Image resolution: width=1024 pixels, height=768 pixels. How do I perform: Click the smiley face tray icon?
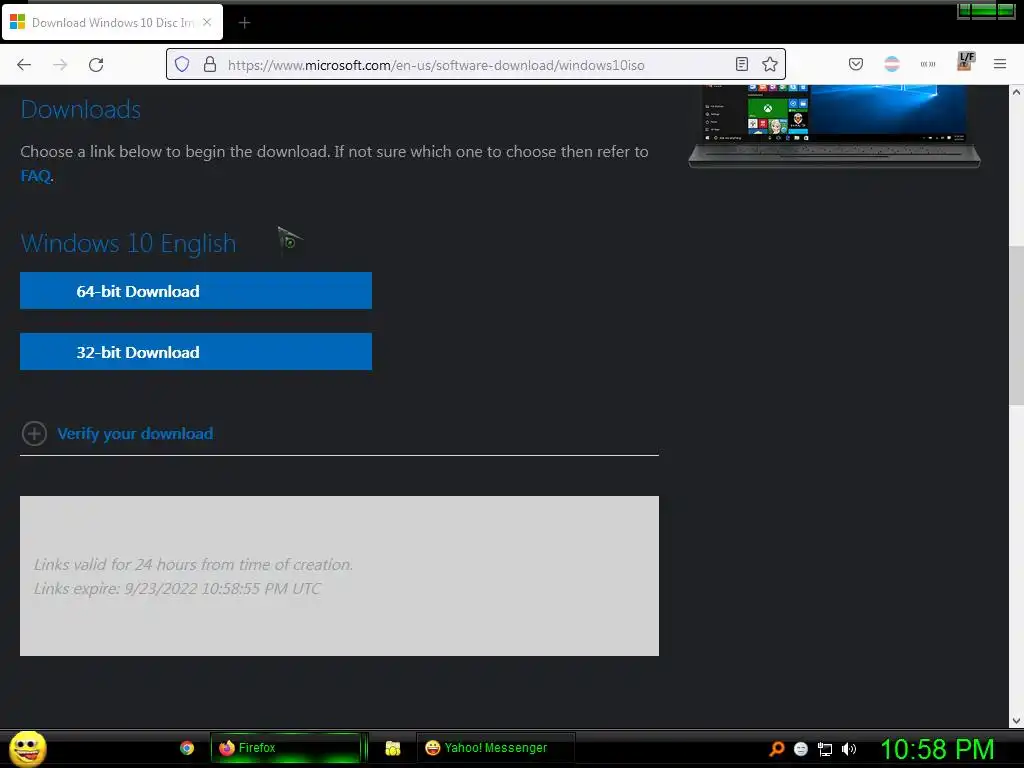click(801, 749)
